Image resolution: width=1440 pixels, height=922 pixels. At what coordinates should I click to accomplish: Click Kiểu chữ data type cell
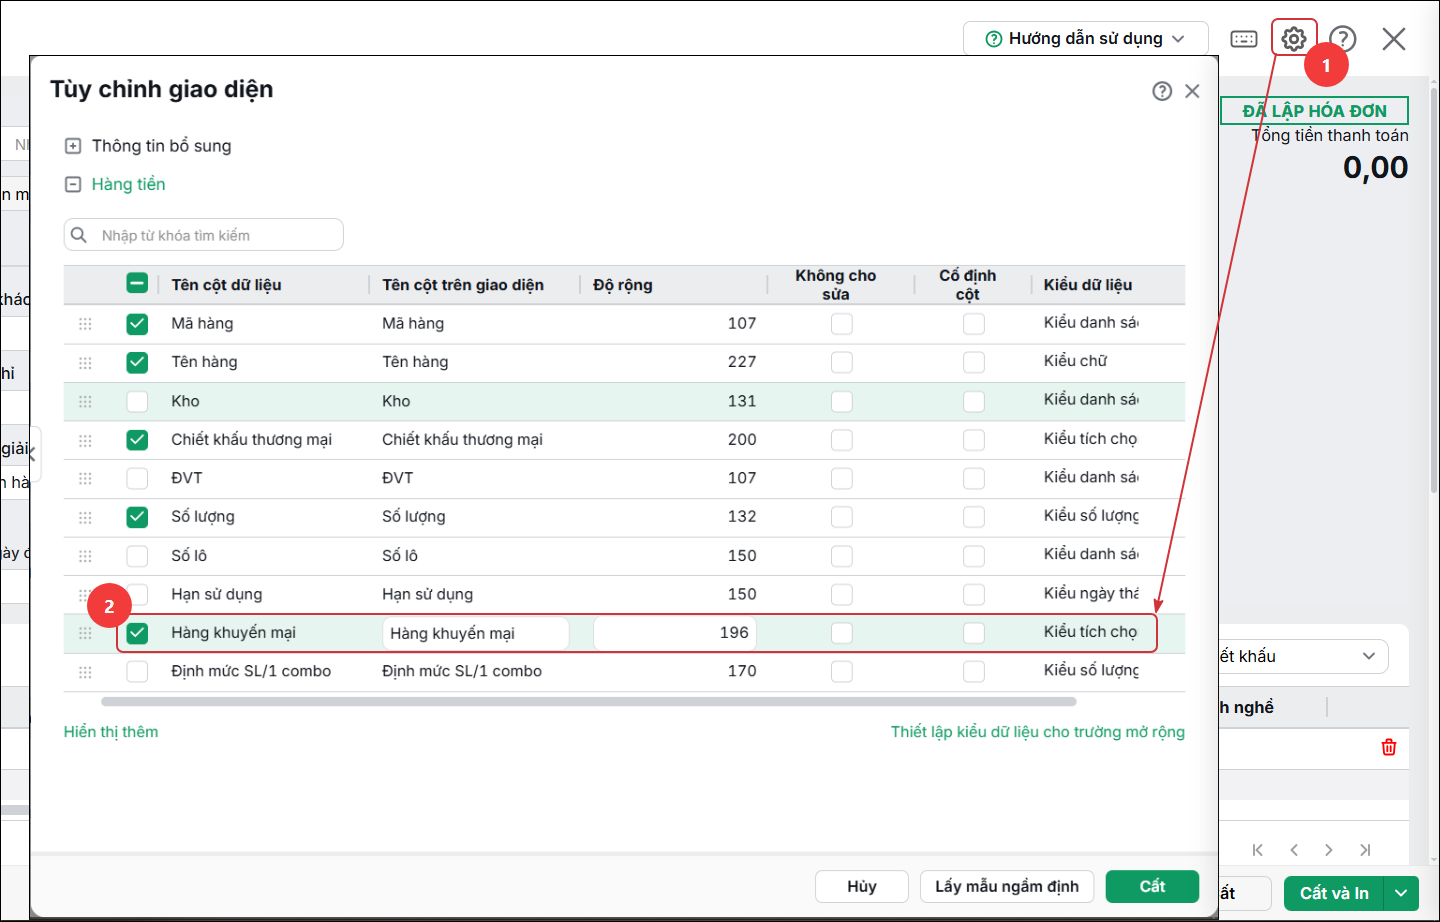[x=1076, y=361]
